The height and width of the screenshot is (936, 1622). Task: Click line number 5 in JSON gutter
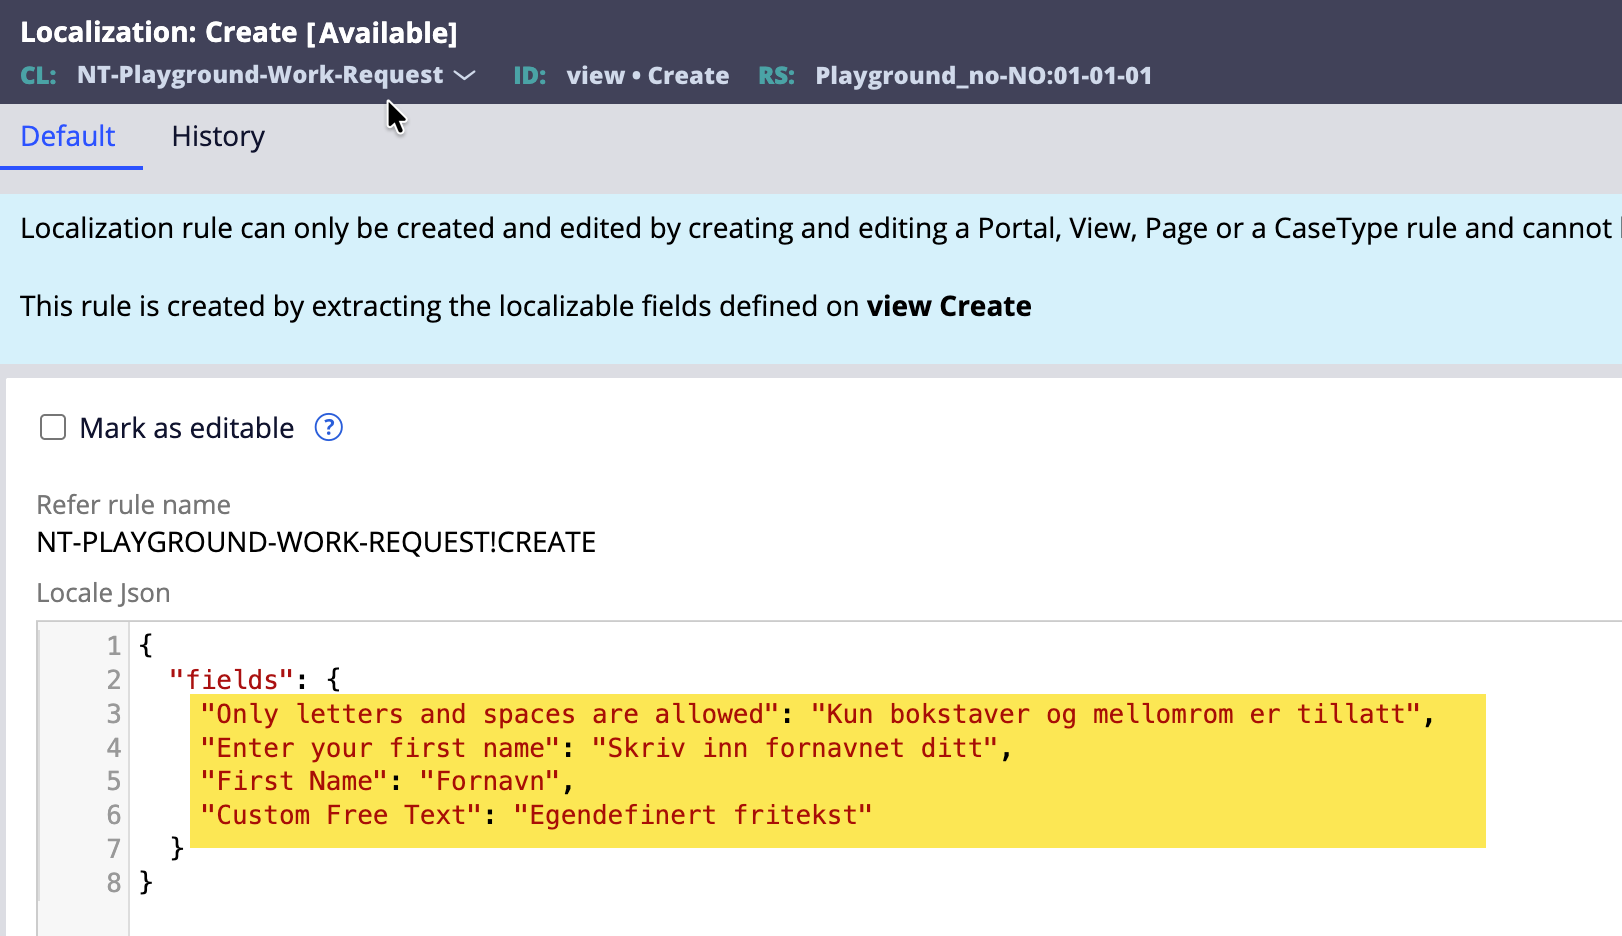pos(114,781)
